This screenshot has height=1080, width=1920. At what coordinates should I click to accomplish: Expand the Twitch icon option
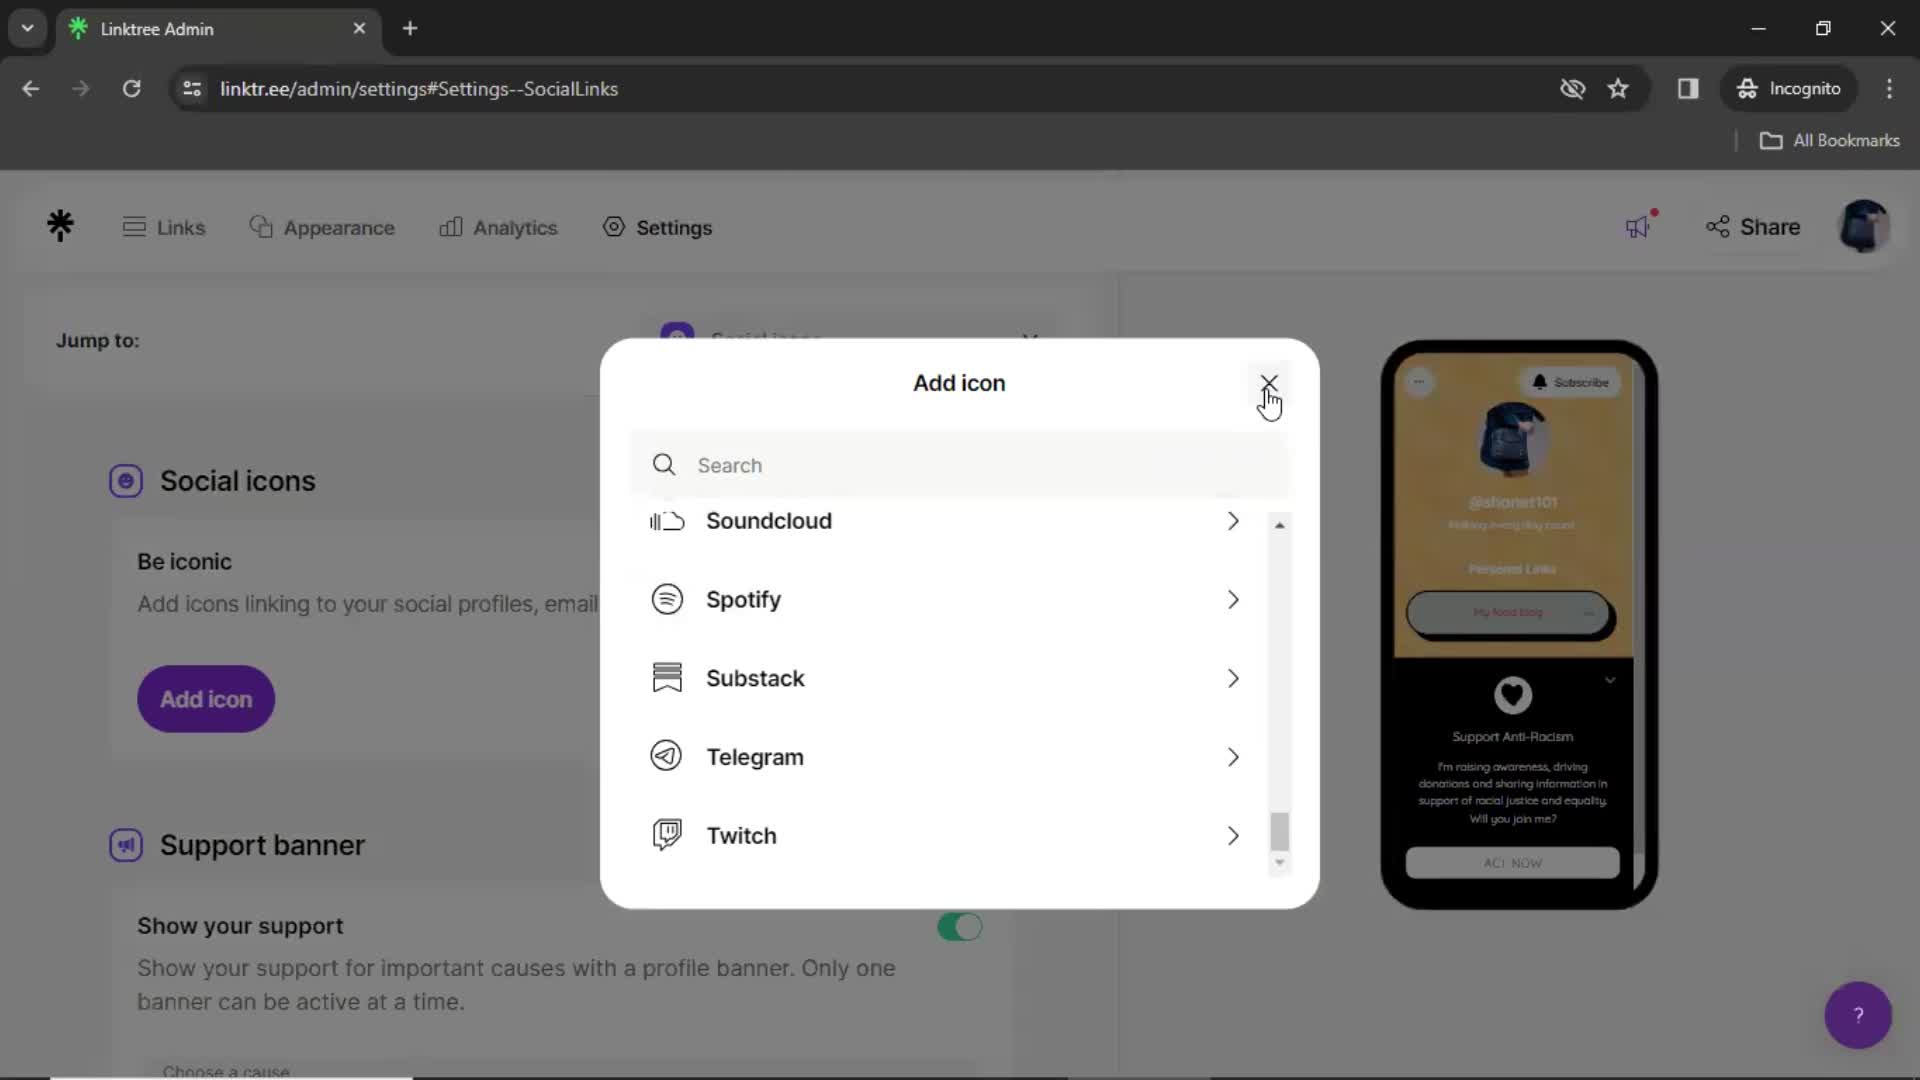[1233, 835]
